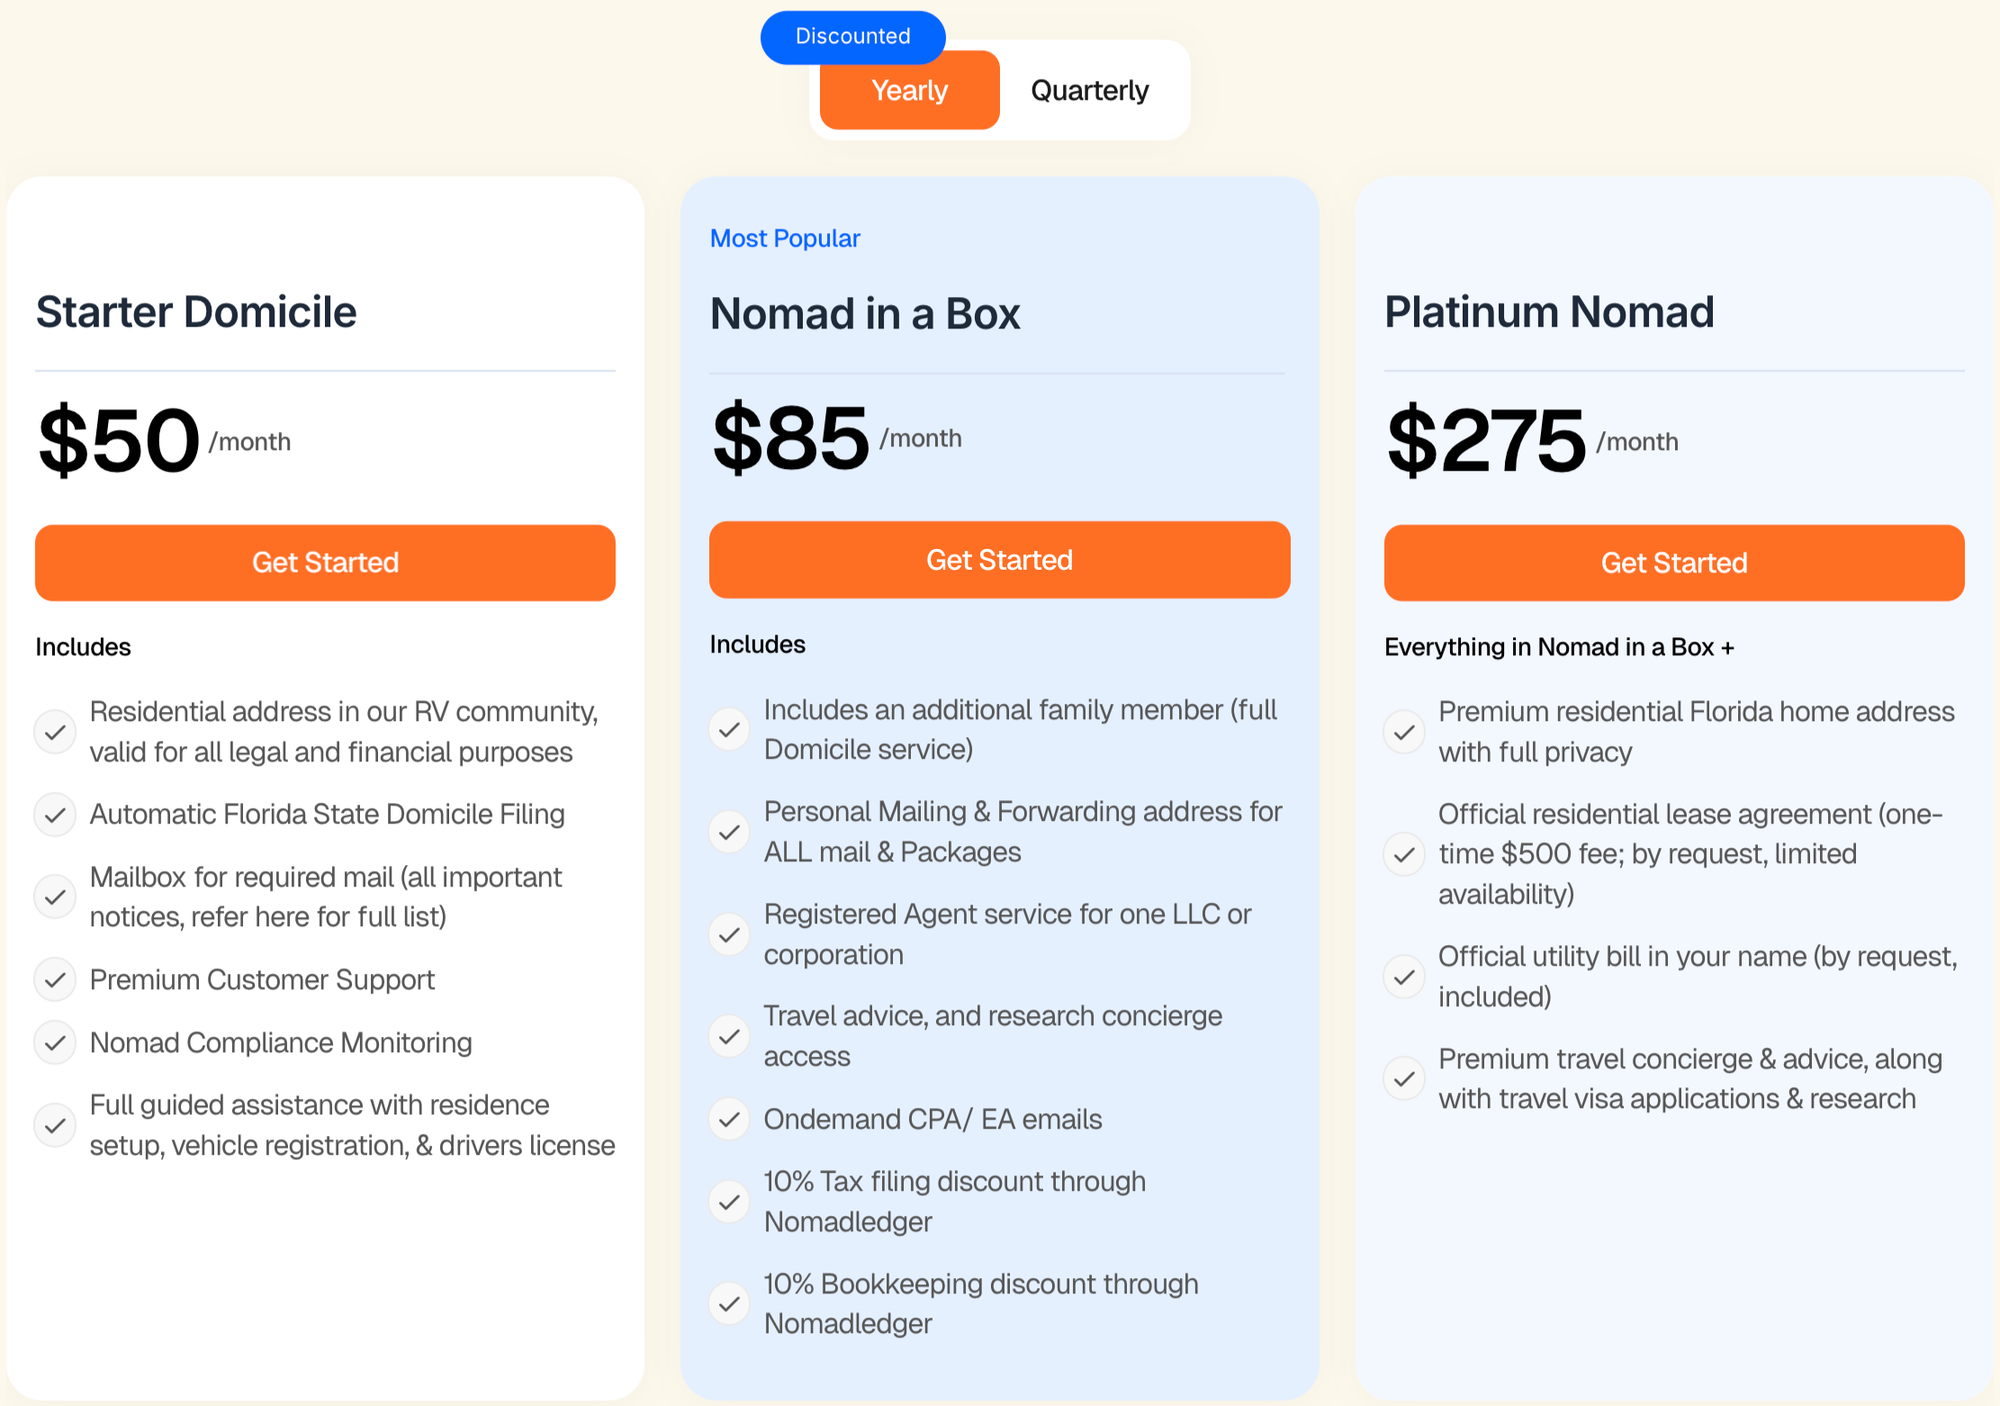2000x1406 pixels.
Task: Click the Mailbox for required mail feature text
Action: (x=326, y=896)
